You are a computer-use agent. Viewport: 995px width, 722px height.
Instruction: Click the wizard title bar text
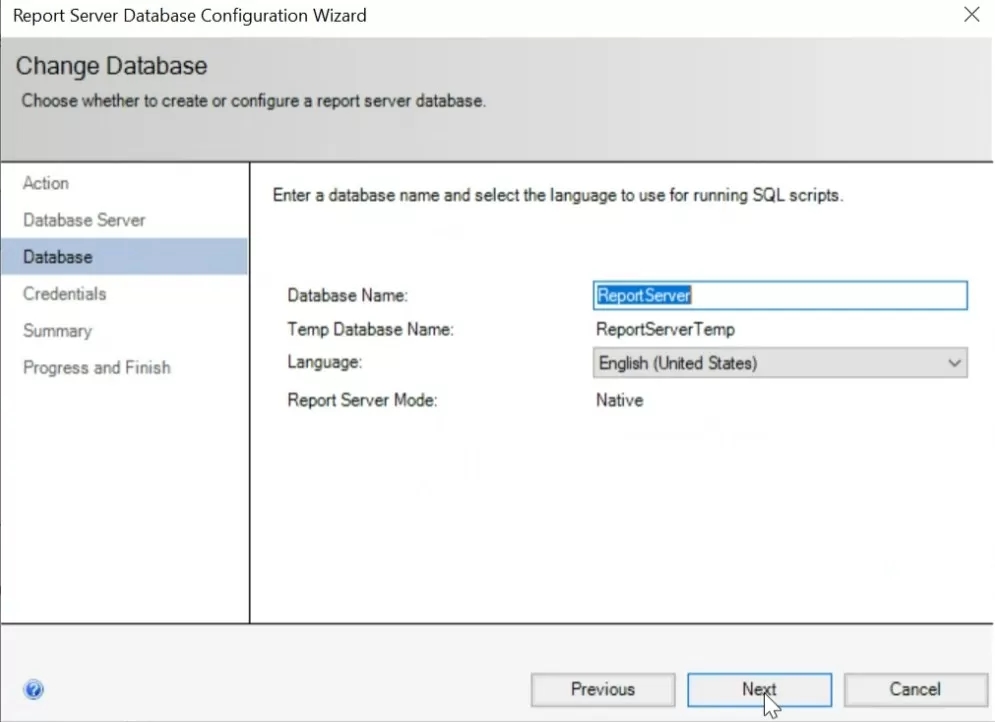point(188,15)
